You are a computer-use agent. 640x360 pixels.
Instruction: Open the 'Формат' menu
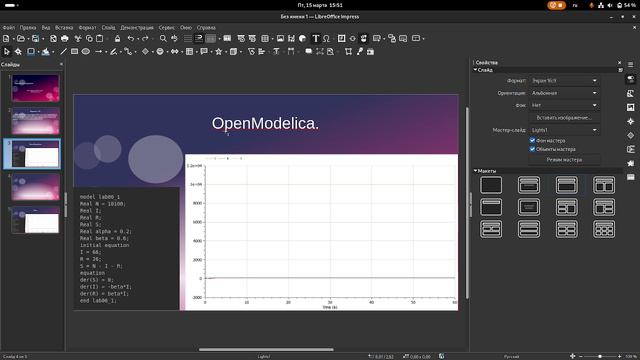click(x=87, y=27)
